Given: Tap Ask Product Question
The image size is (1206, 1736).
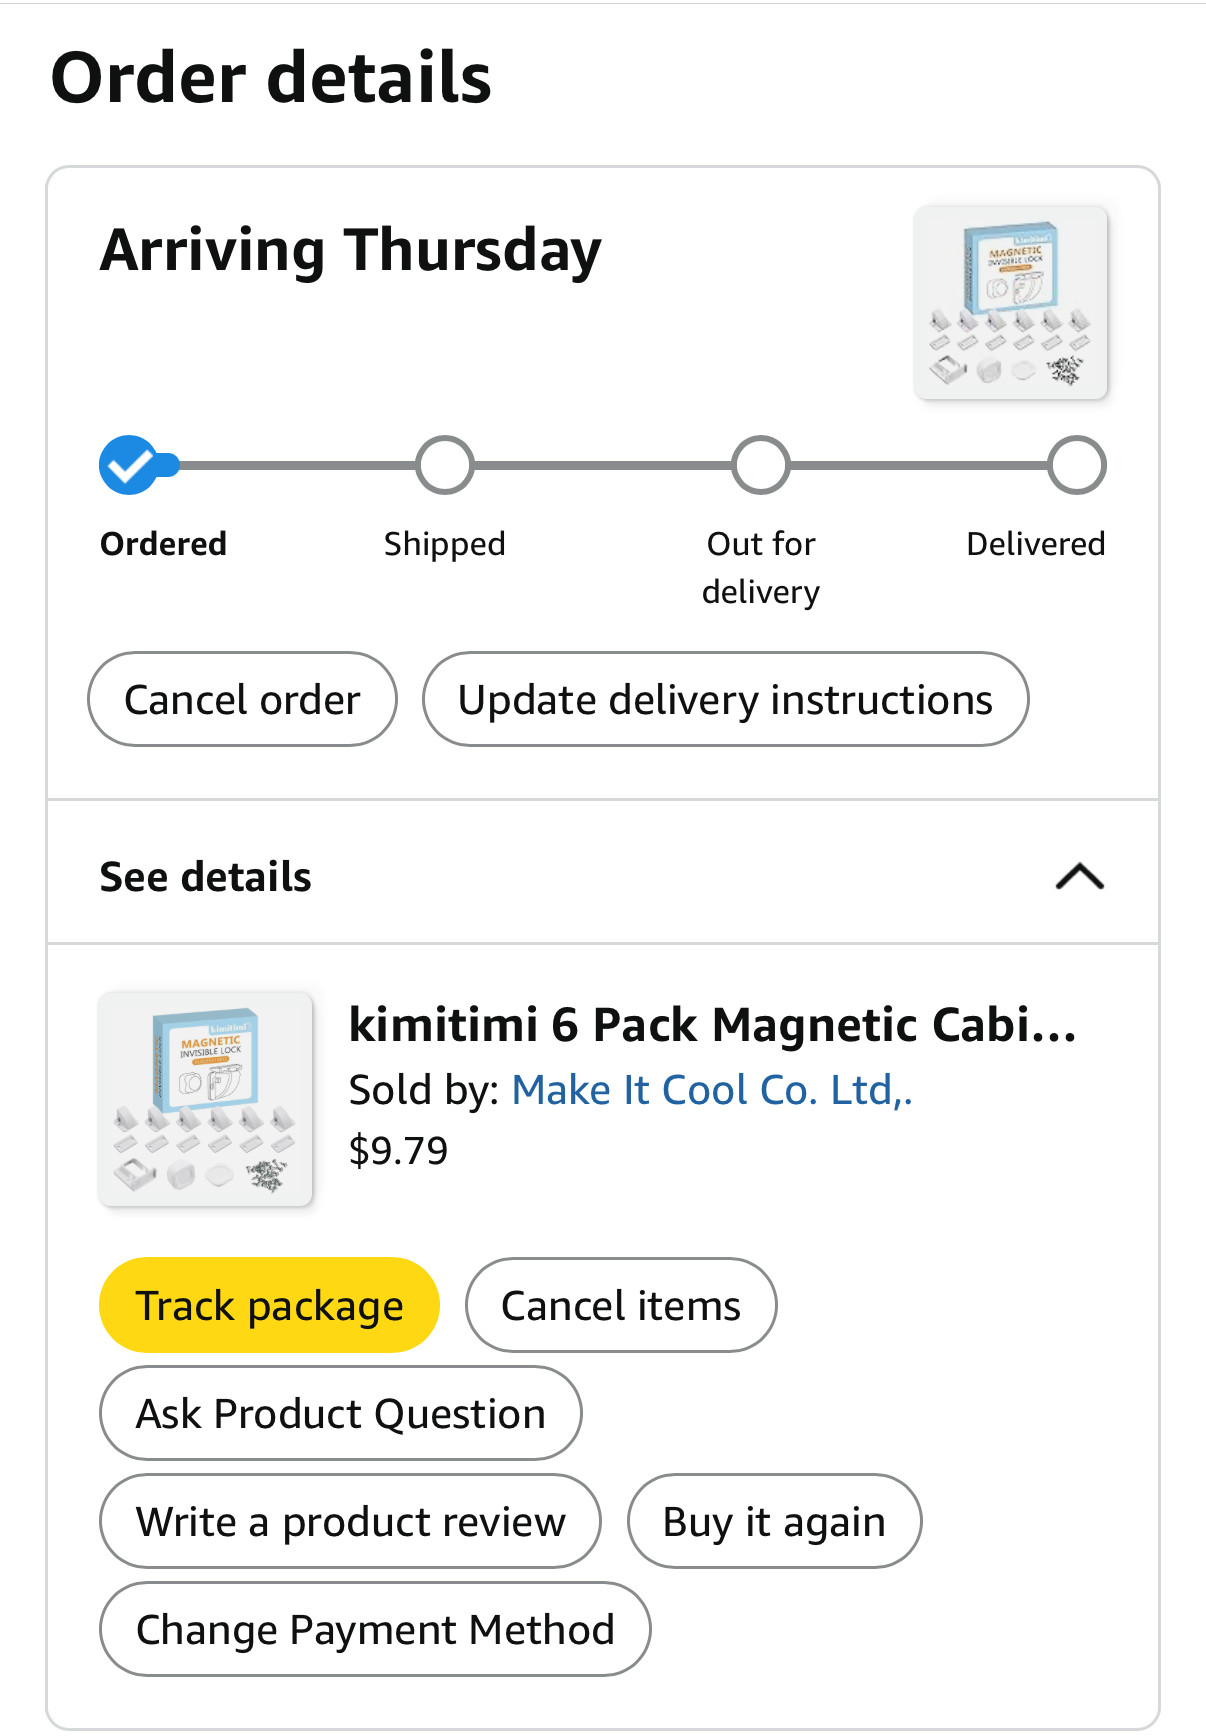Looking at the screenshot, I should pyautogui.click(x=340, y=1414).
